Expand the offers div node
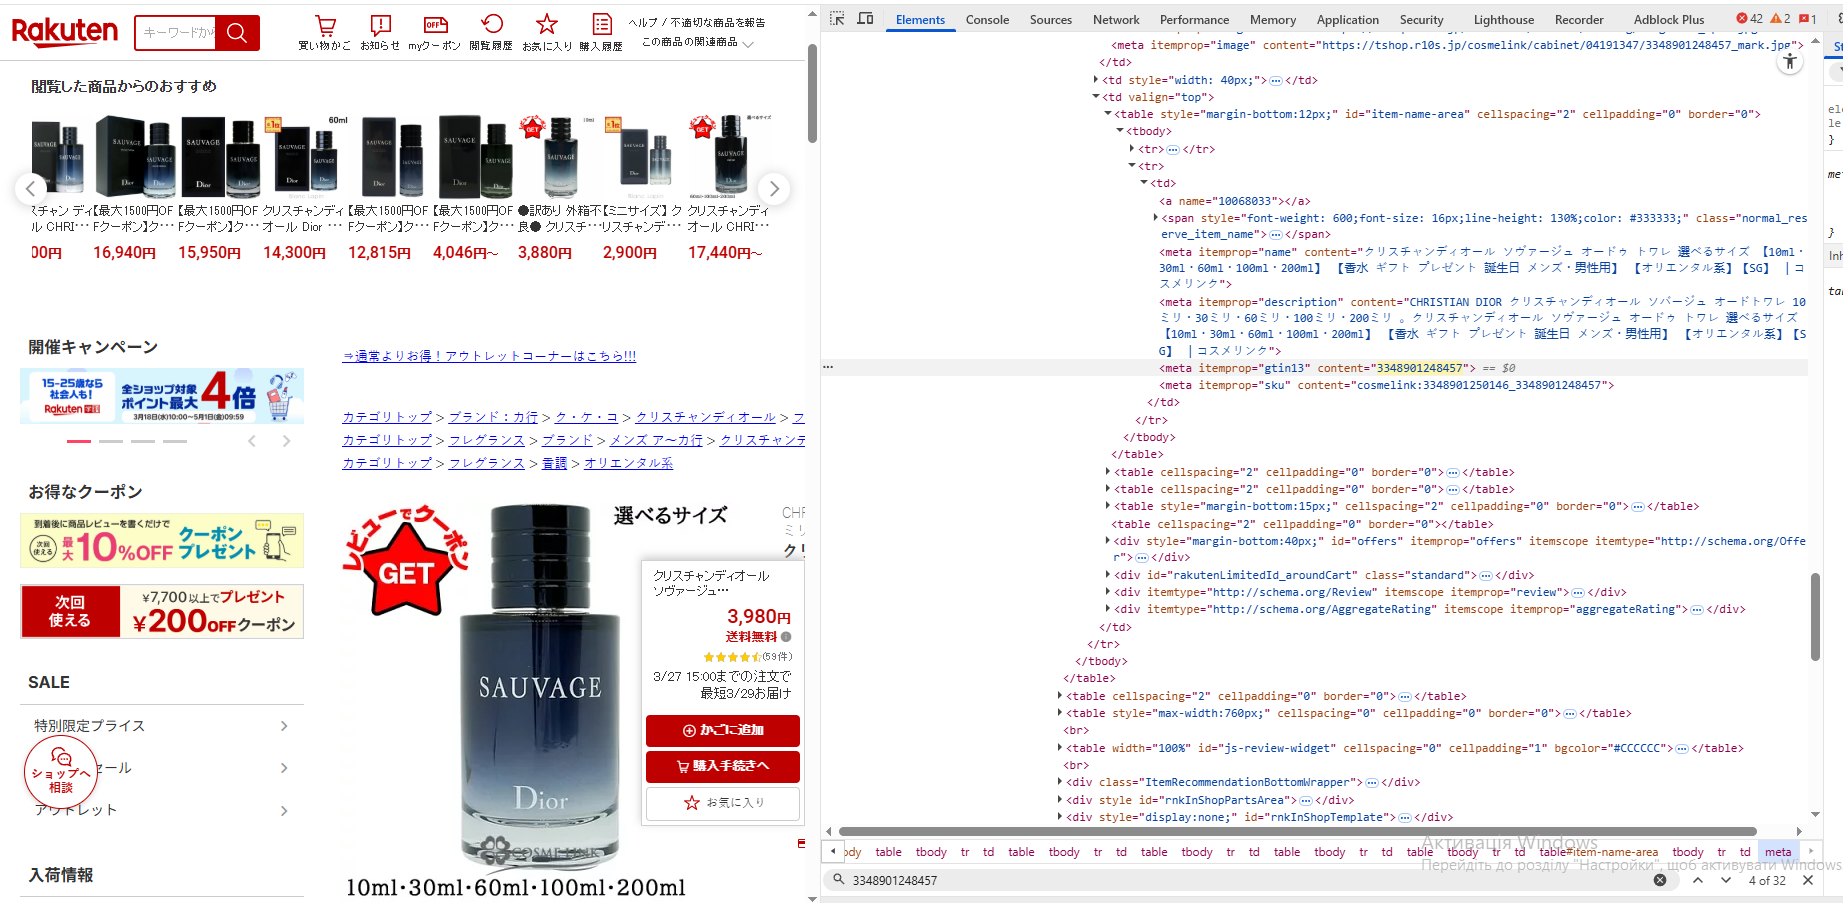The height and width of the screenshot is (903, 1843). tap(1107, 541)
